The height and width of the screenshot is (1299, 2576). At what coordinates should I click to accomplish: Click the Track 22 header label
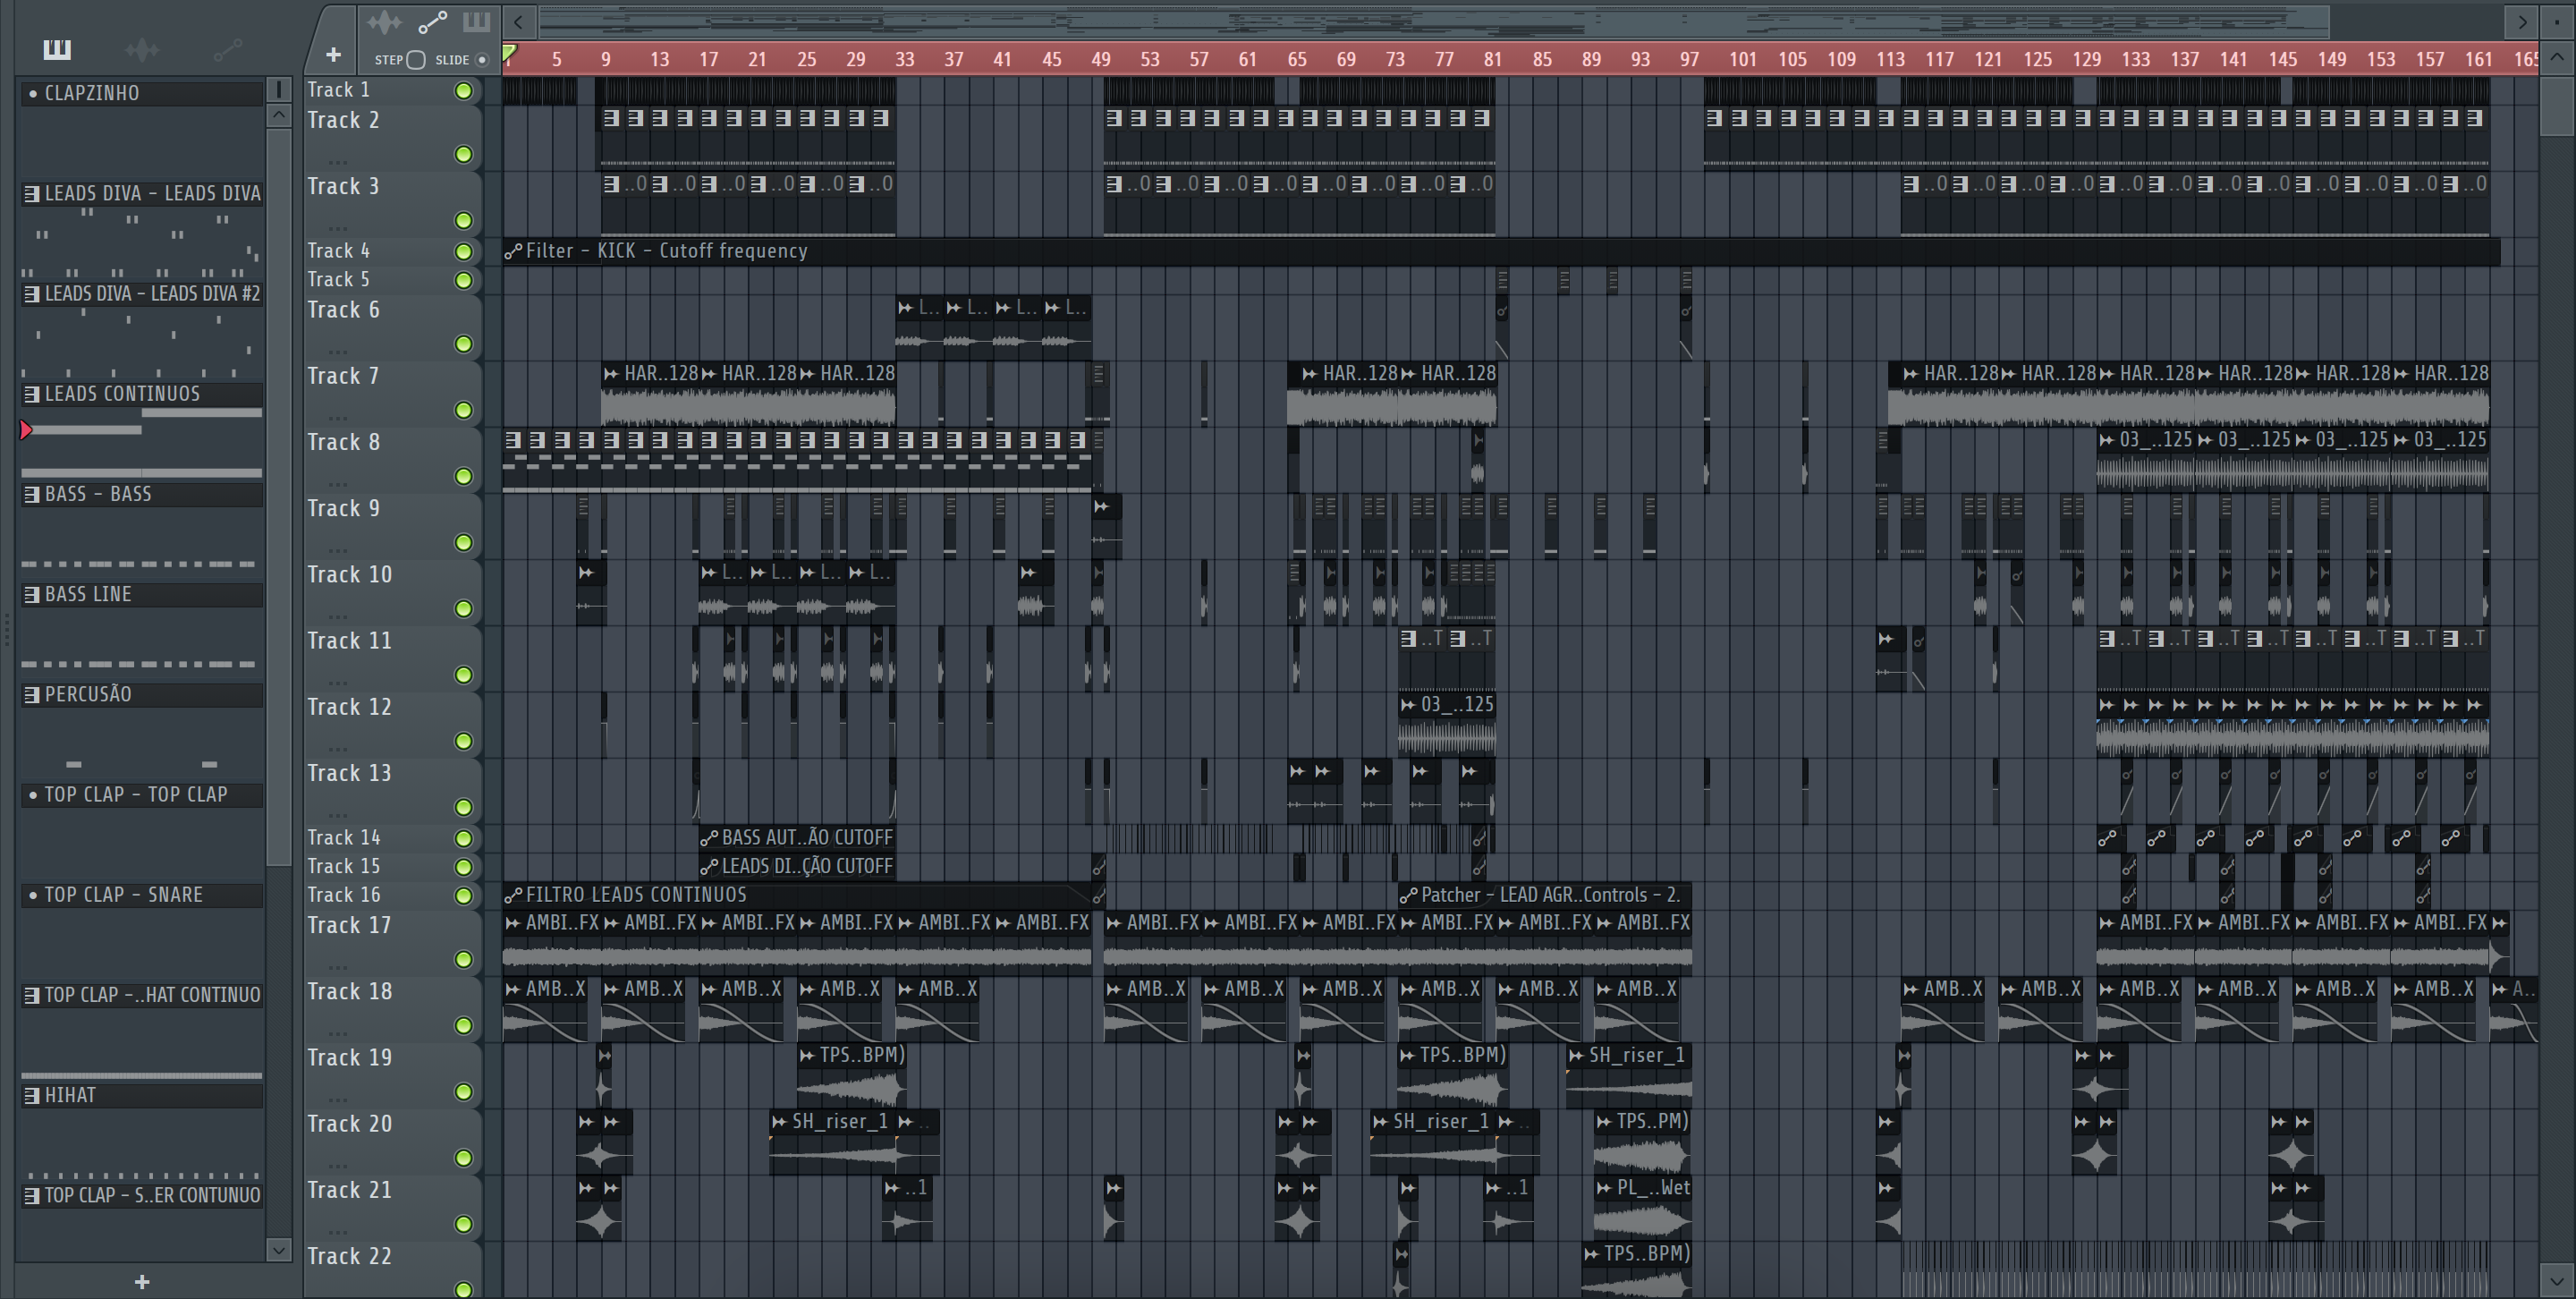click(x=349, y=1256)
